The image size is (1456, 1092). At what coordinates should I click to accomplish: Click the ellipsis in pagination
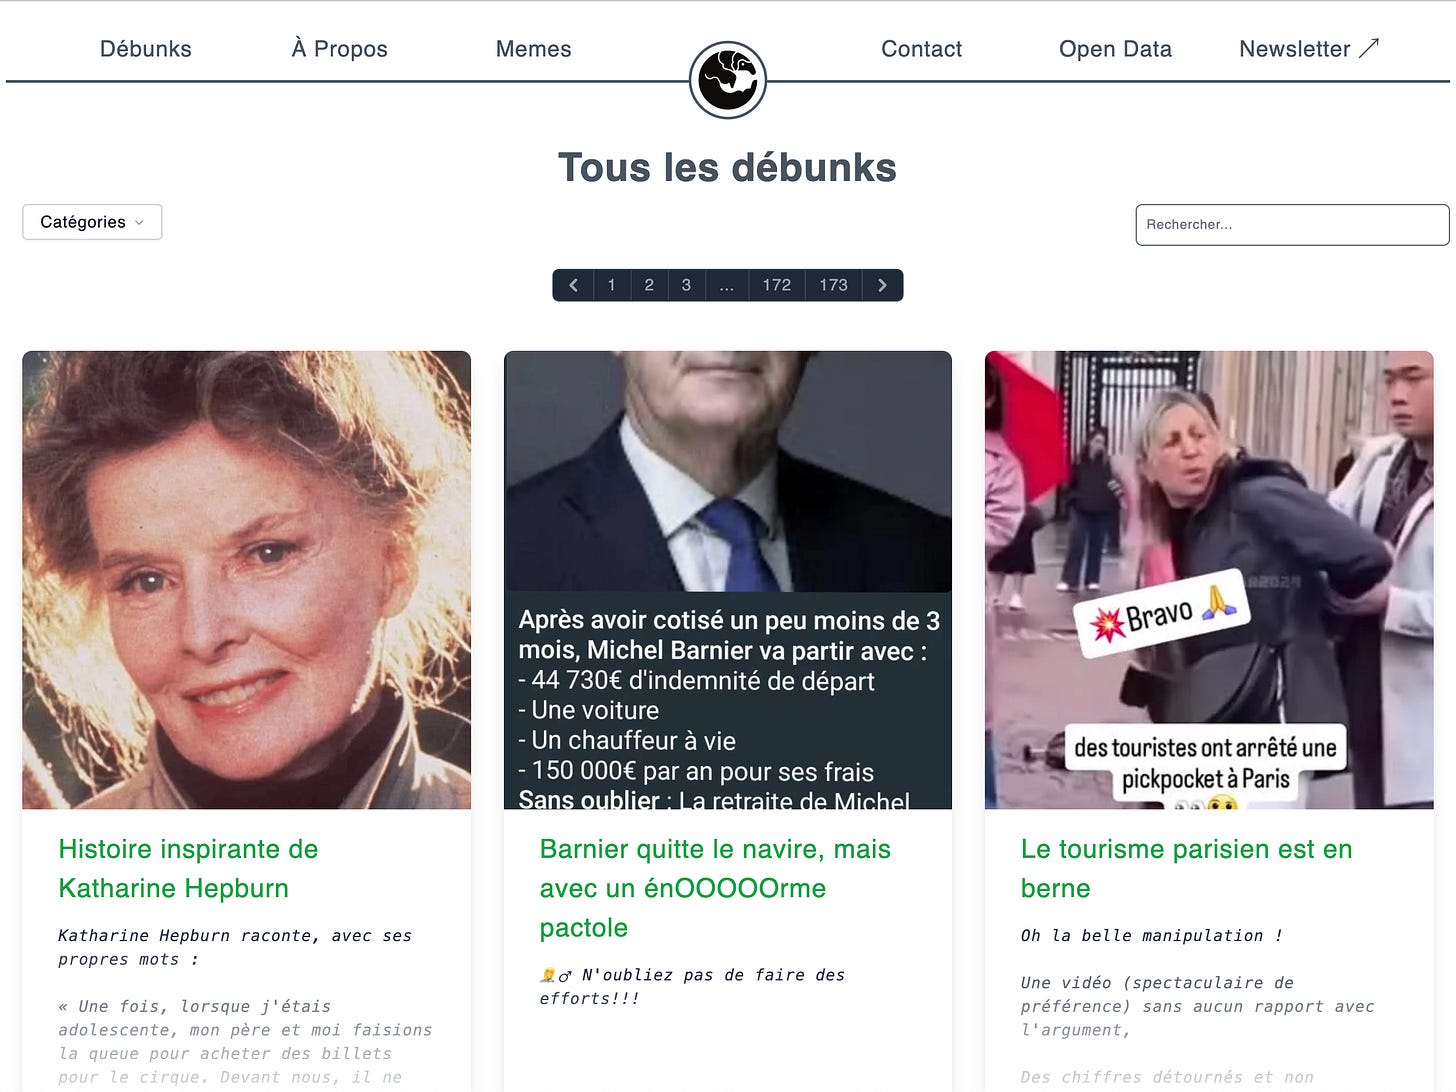(x=727, y=285)
